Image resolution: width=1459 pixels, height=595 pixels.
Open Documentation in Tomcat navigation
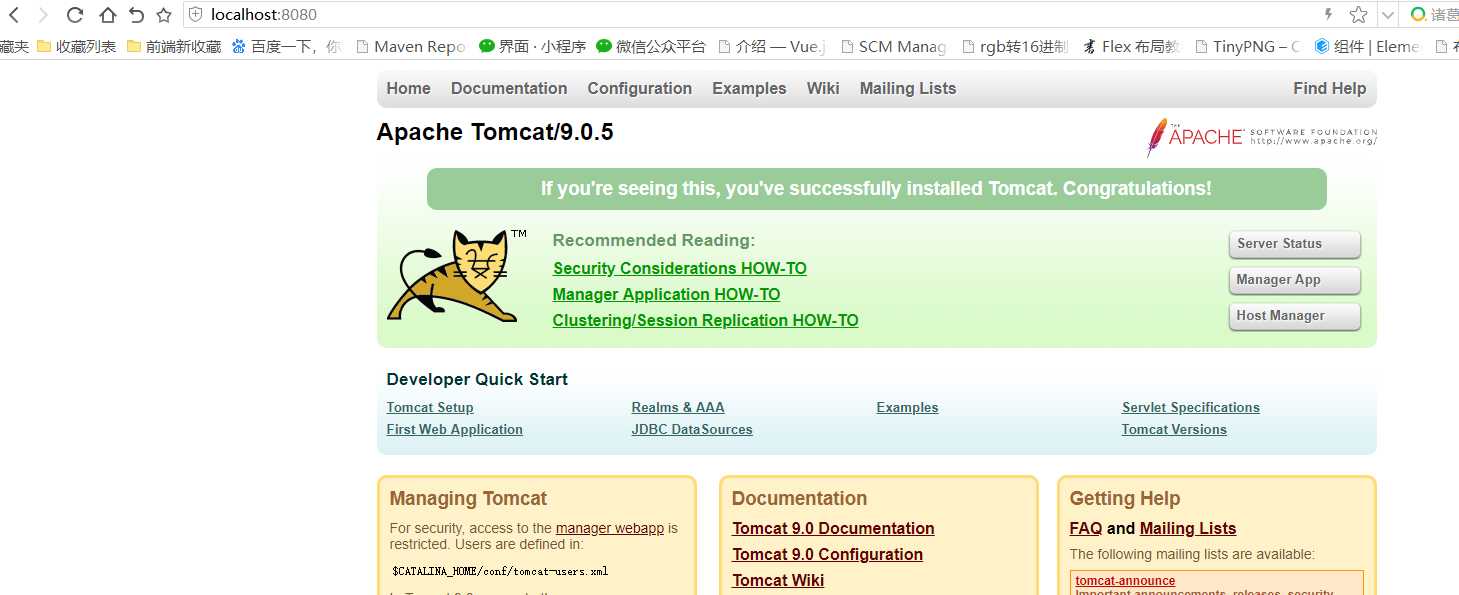[509, 88]
